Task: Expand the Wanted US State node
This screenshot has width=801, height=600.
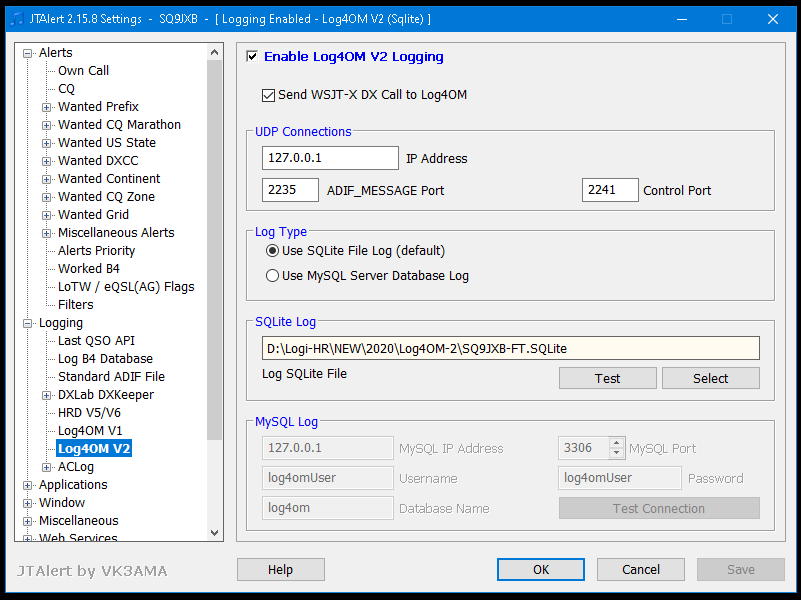Action: tap(46, 143)
